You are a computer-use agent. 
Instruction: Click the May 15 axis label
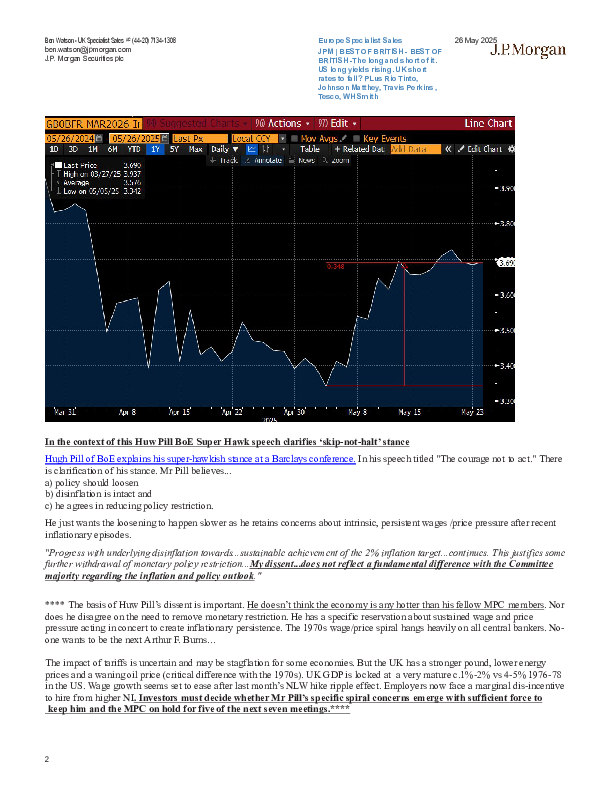[x=409, y=412]
